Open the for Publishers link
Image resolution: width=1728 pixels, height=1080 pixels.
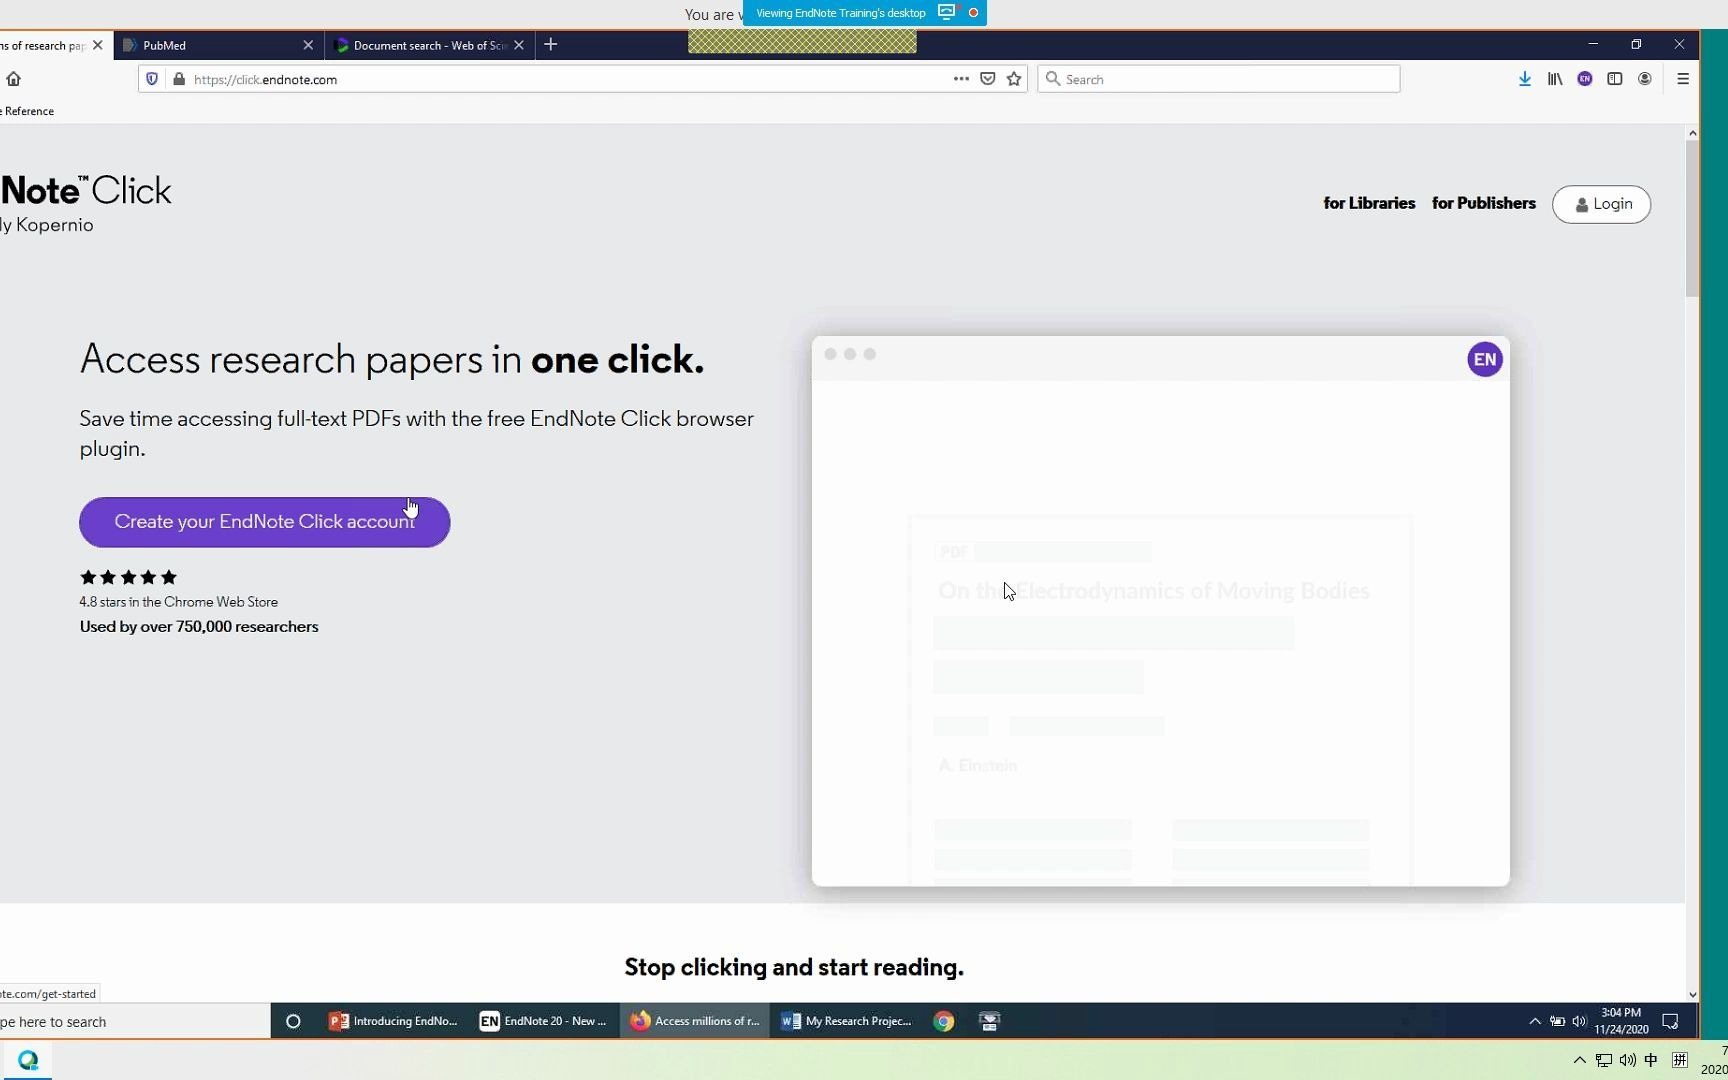tap(1483, 203)
